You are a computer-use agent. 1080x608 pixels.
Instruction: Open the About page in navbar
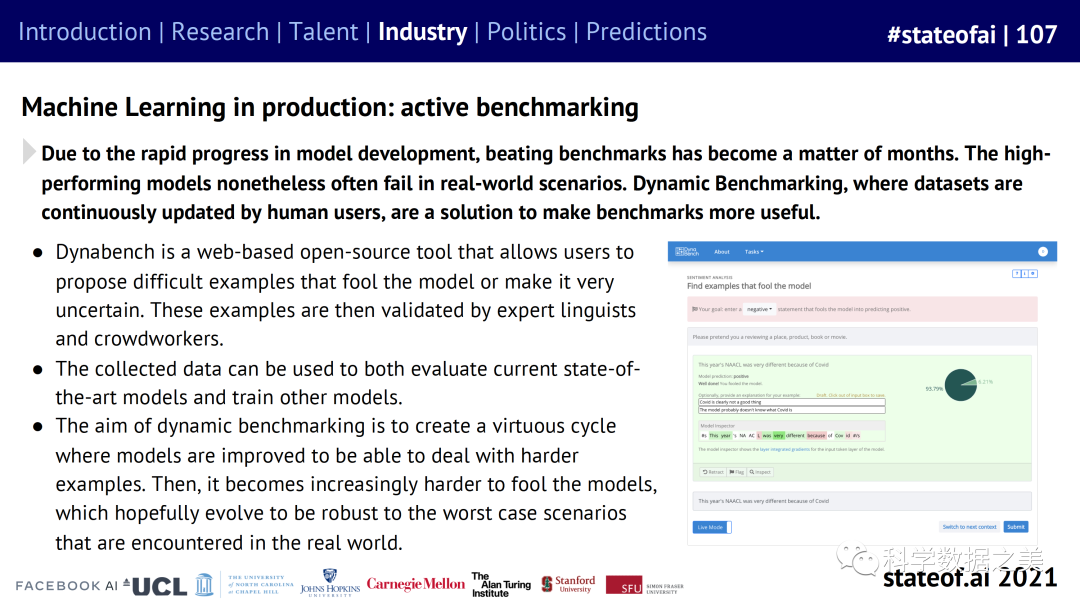click(x=722, y=252)
